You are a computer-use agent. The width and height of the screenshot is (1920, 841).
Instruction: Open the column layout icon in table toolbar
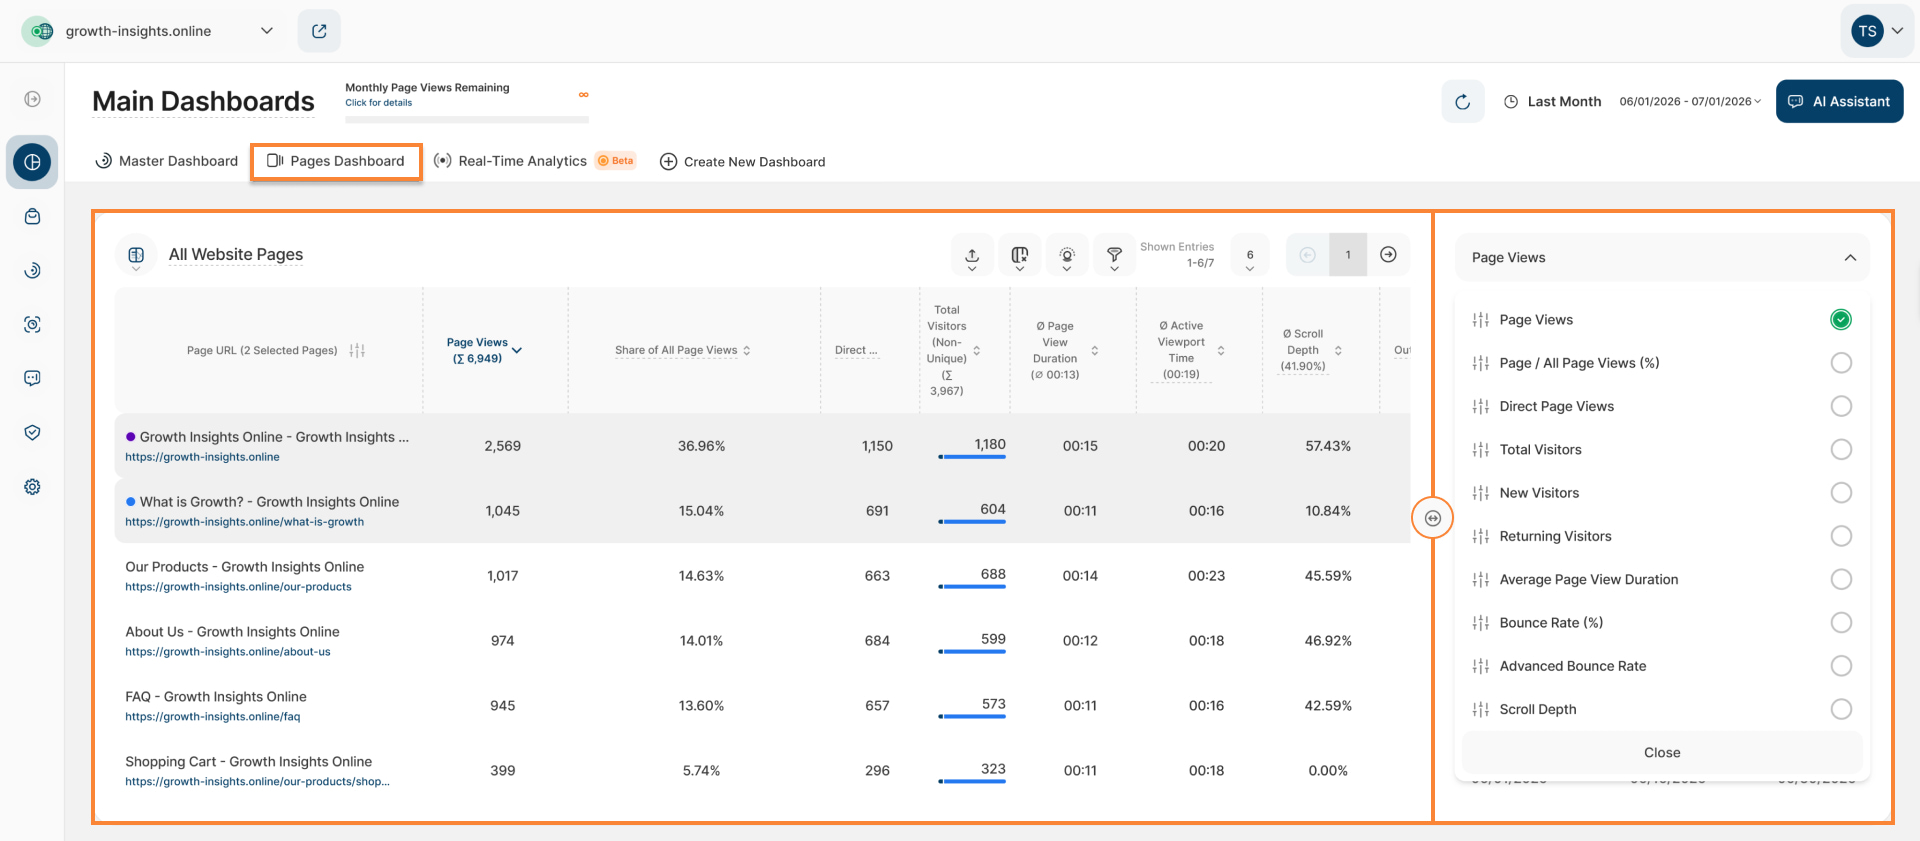click(1019, 255)
